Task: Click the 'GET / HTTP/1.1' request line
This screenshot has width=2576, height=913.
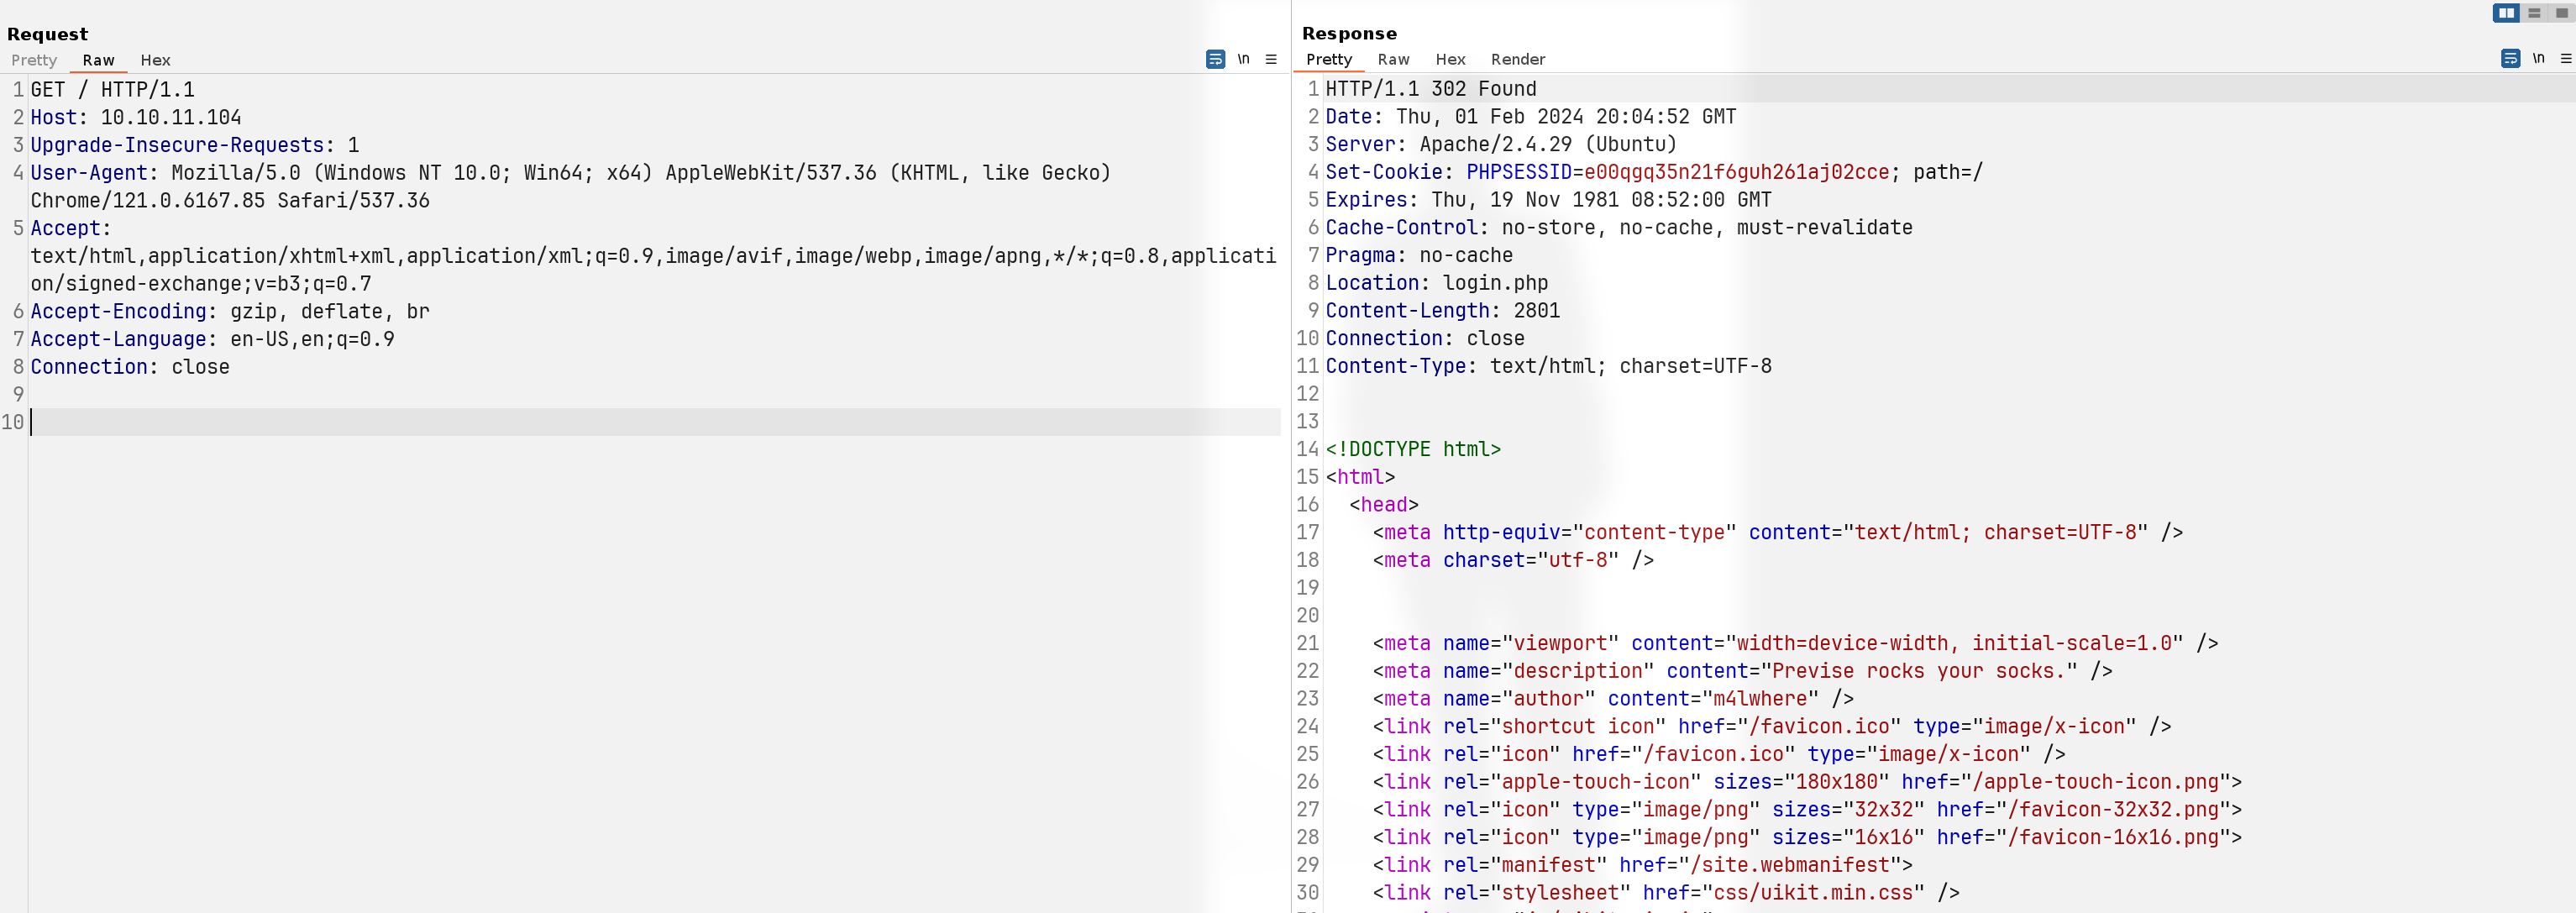Action: point(112,90)
